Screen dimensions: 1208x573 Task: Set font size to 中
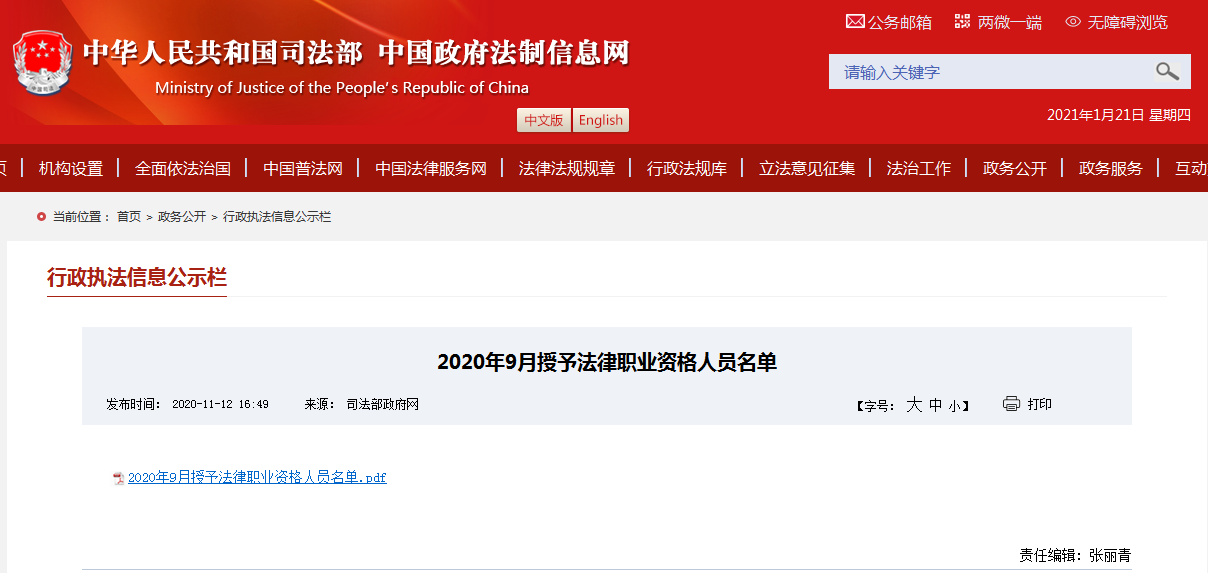(x=935, y=405)
